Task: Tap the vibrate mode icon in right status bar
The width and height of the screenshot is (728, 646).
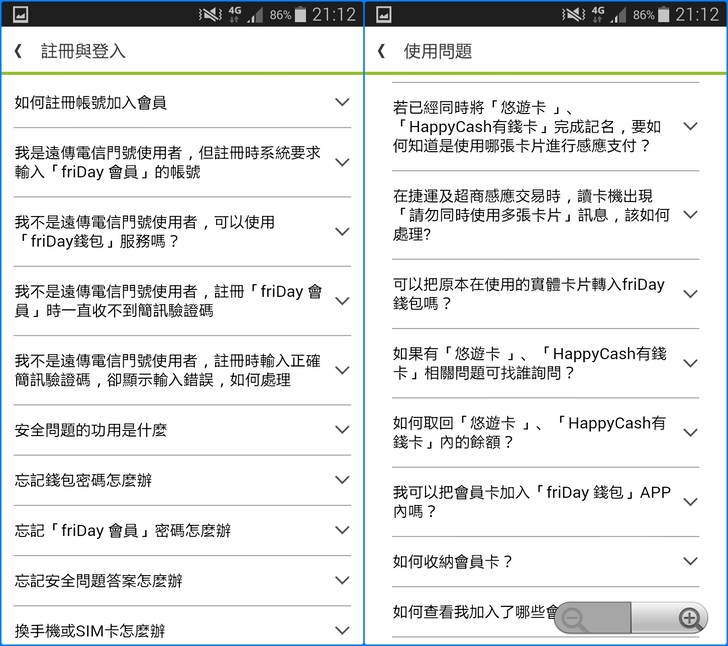Action: click(x=573, y=14)
